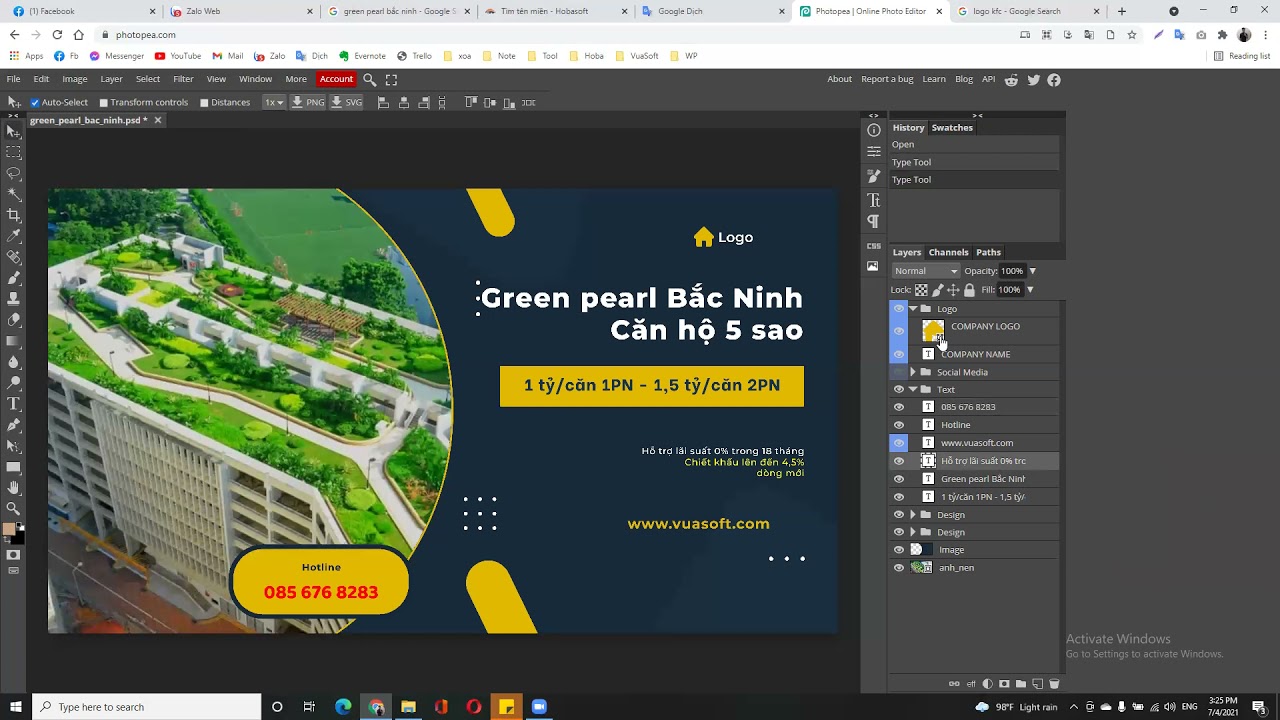Viewport: 1280px width, 720px height.
Task: Open Opacity slider dropdown arrow
Action: tap(1032, 271)
